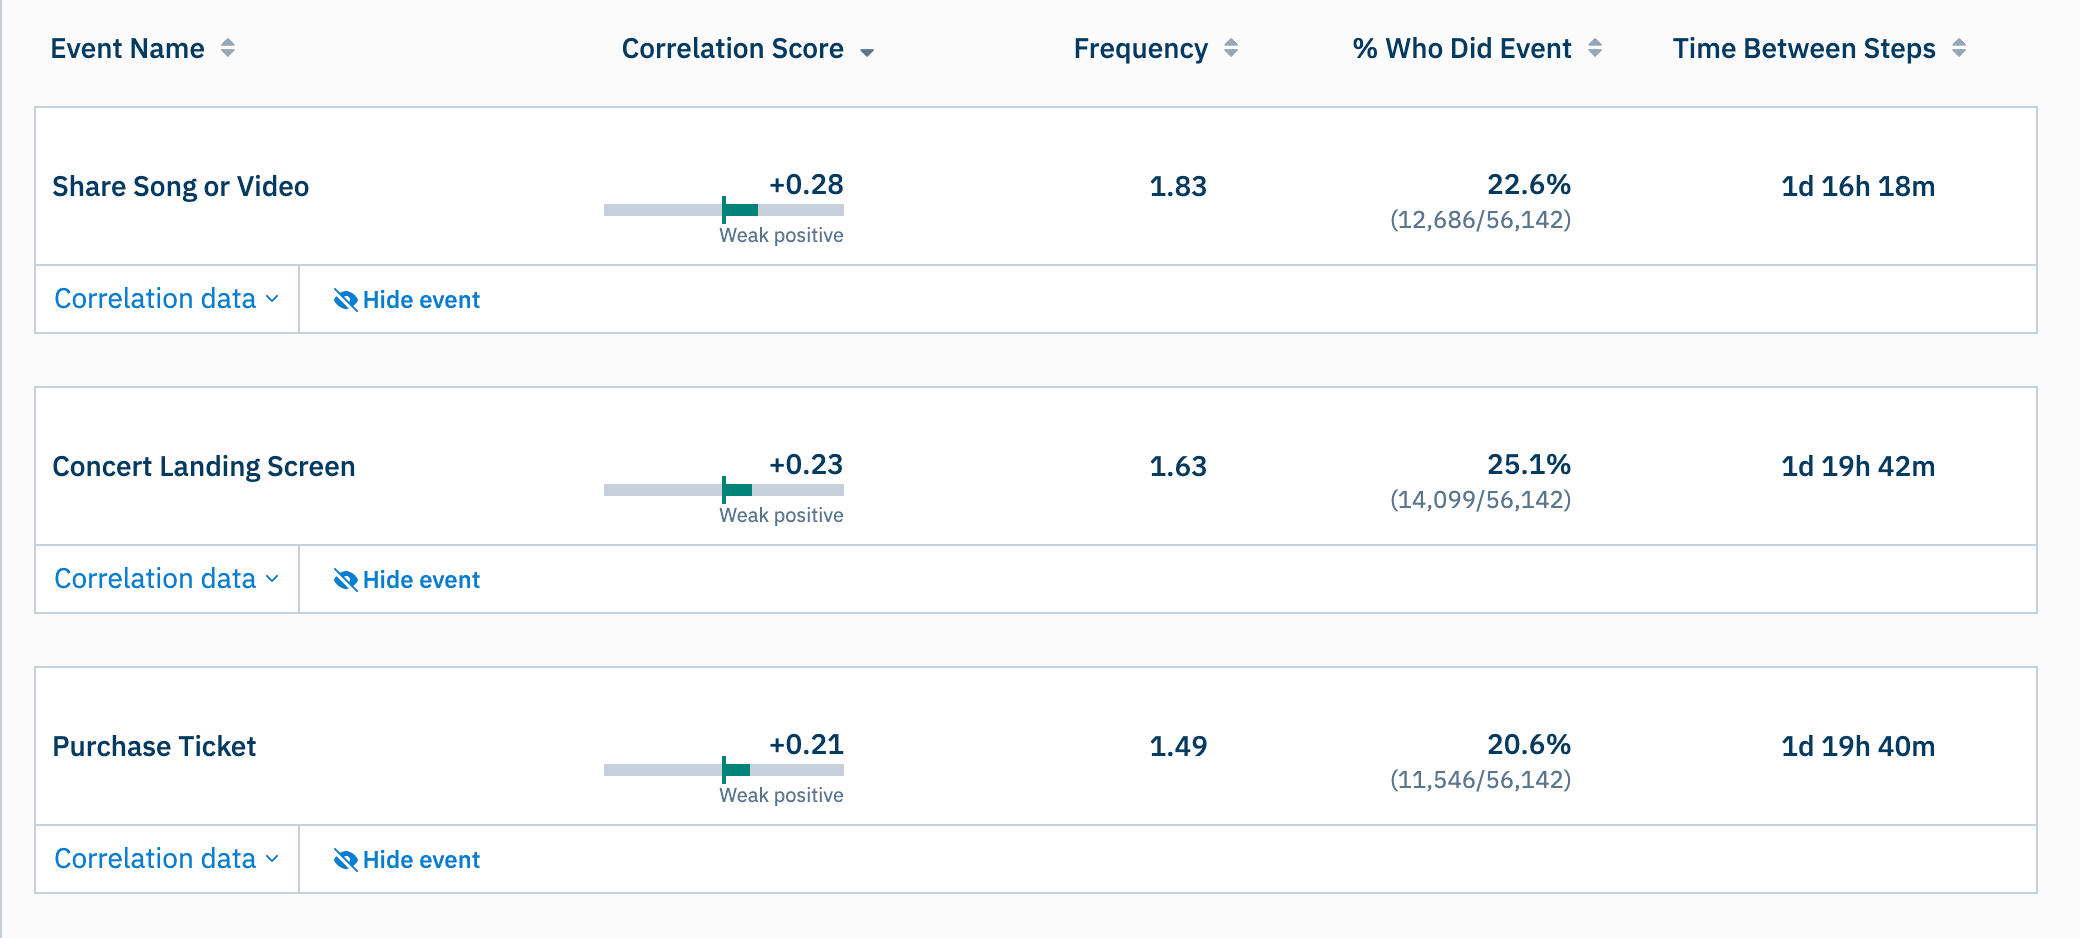Click the correlation score bar for Share Song or Video
Image resolution: width=2080 pixels, height=938 pixels.
(724, 210)
